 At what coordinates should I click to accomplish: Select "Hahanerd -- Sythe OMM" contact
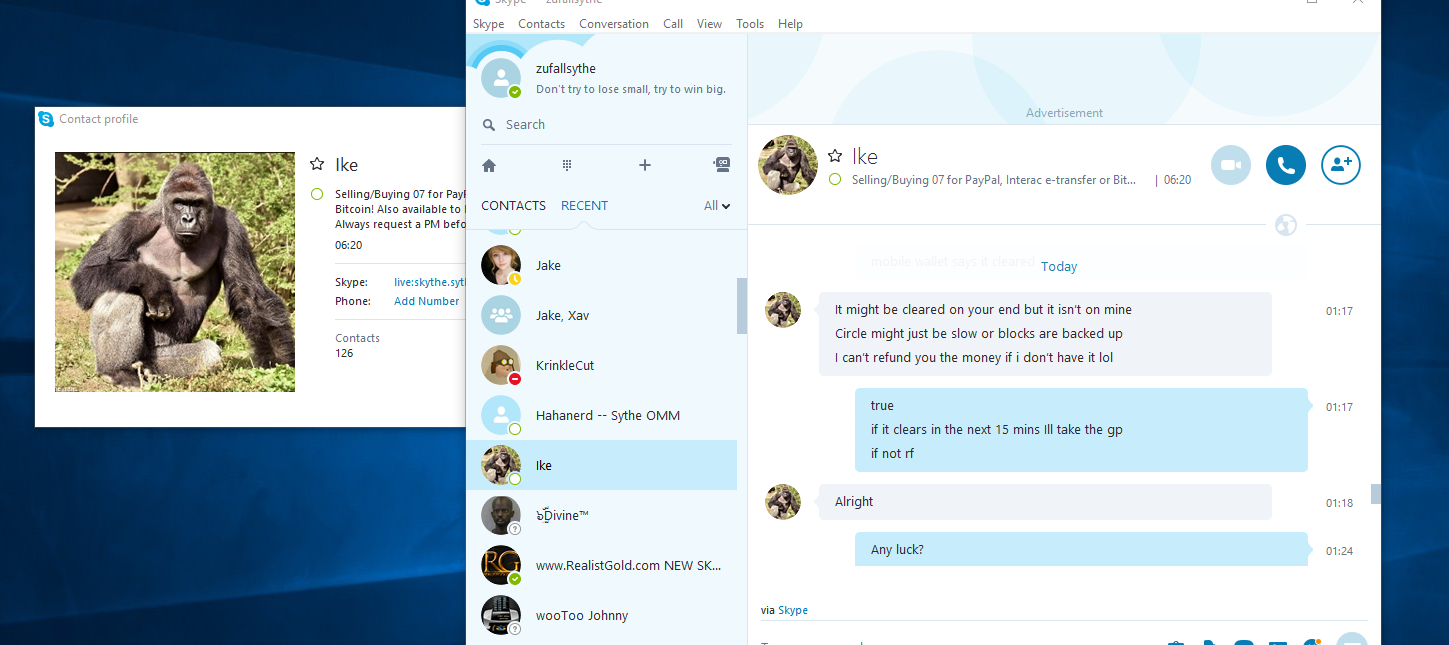click(602, 415)
